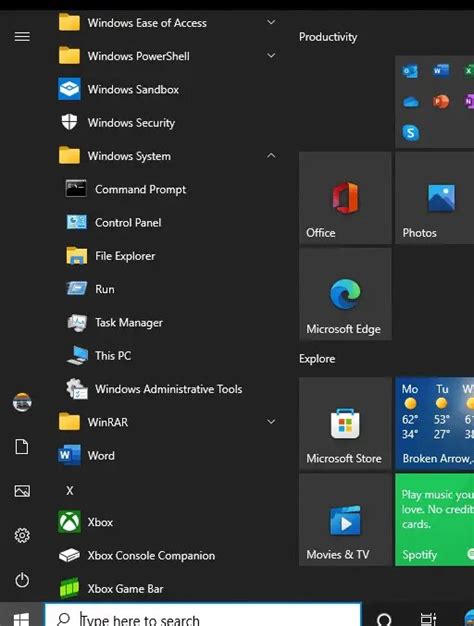
Task: Open the Photos tile
Action: pos(434,198)
